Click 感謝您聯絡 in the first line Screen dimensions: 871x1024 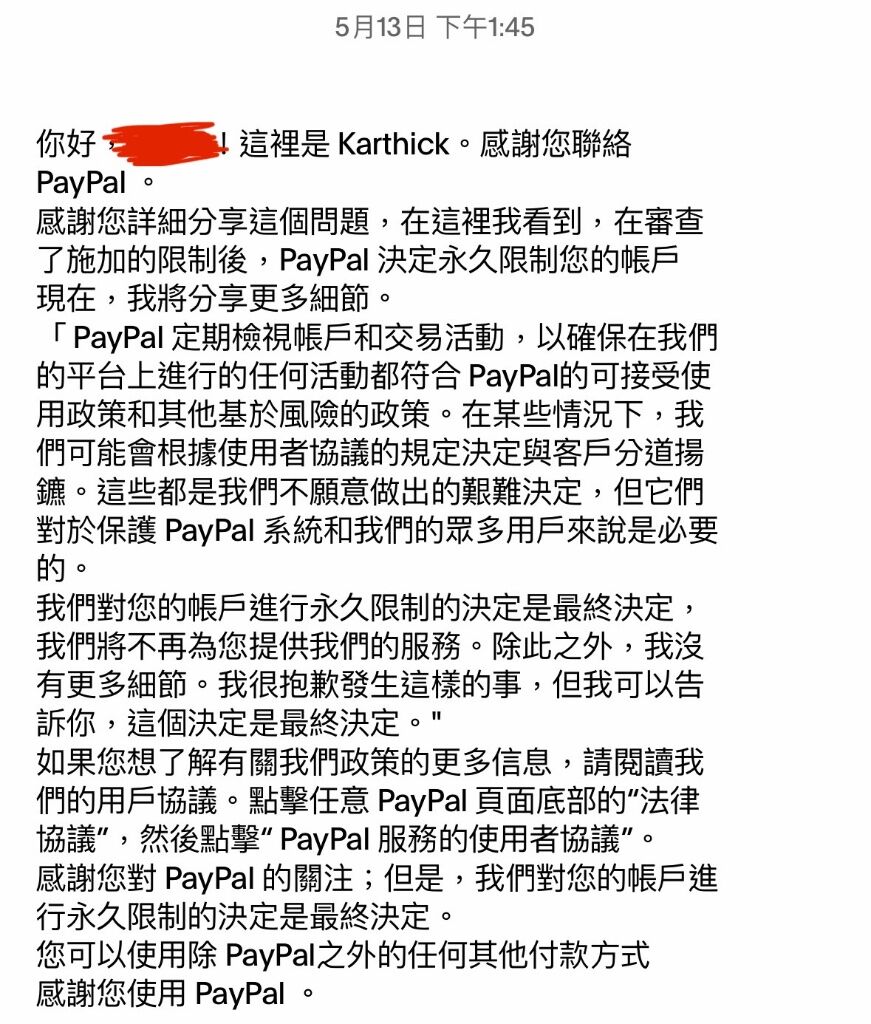pos(556,144)
